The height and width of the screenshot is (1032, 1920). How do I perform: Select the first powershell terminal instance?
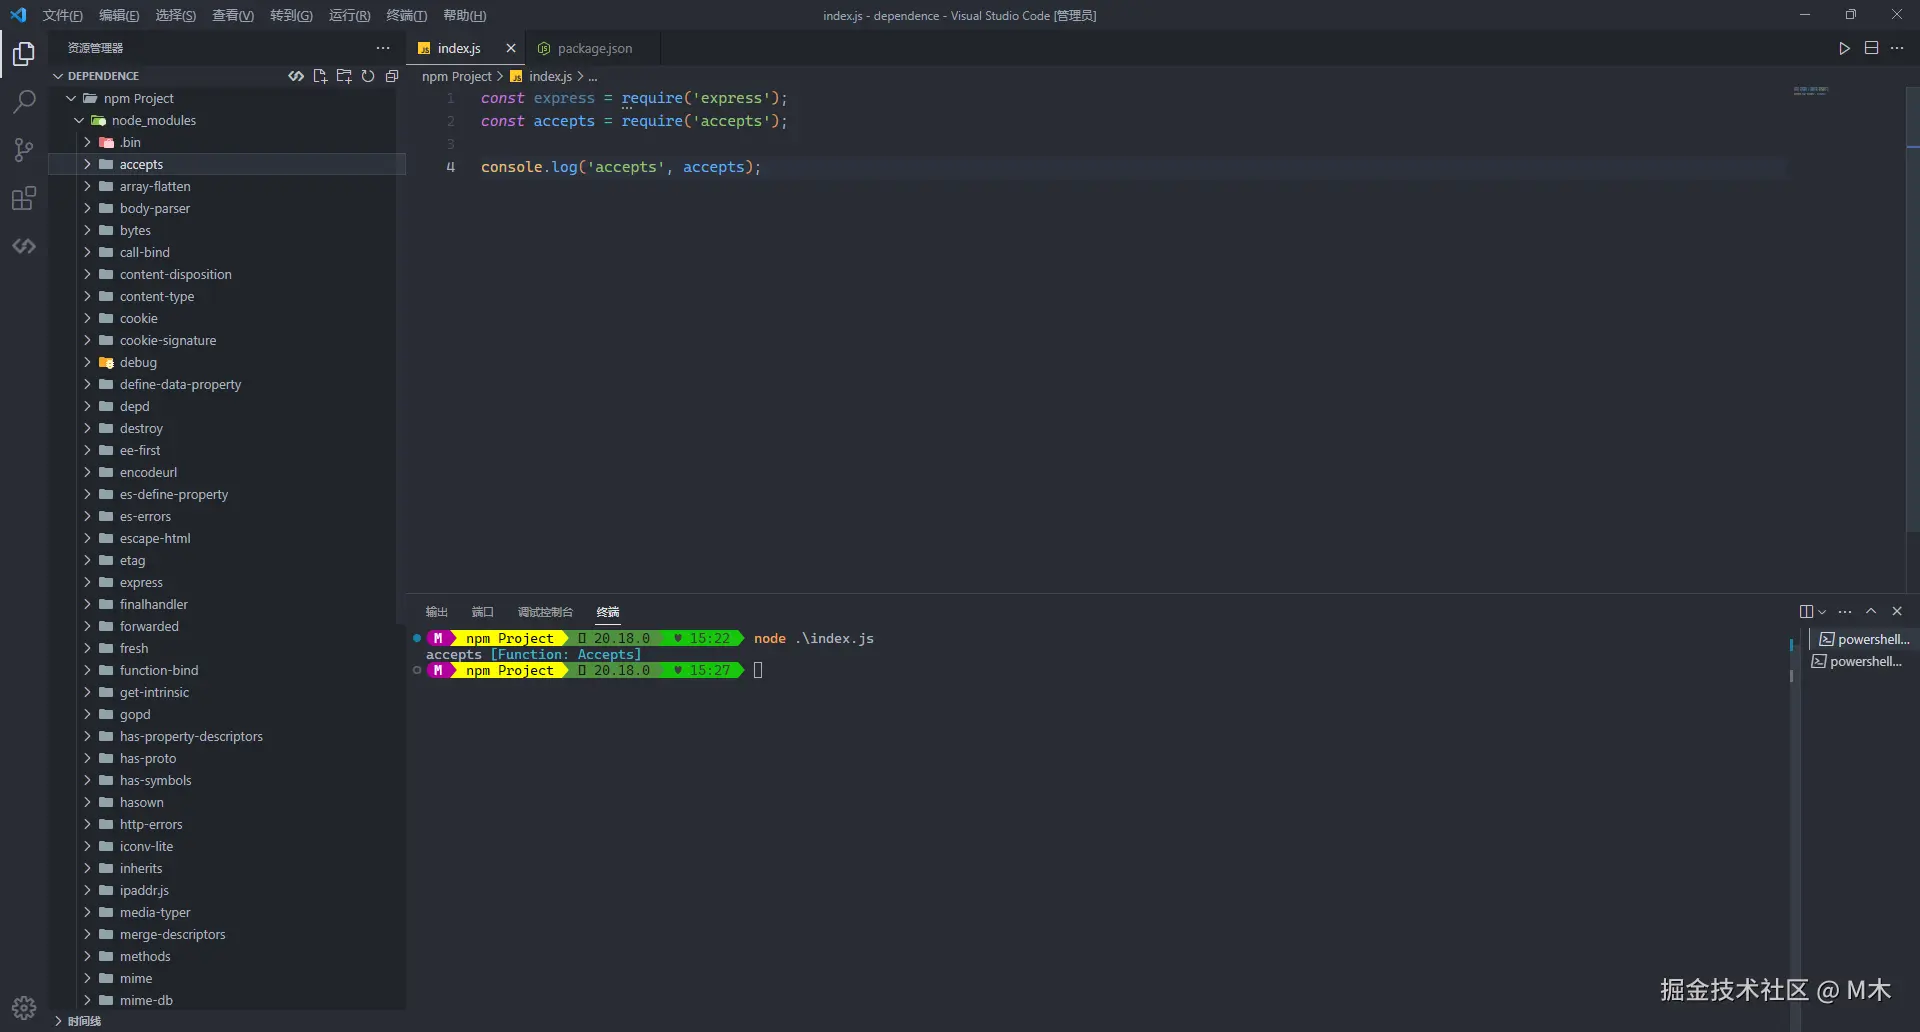1864,640
